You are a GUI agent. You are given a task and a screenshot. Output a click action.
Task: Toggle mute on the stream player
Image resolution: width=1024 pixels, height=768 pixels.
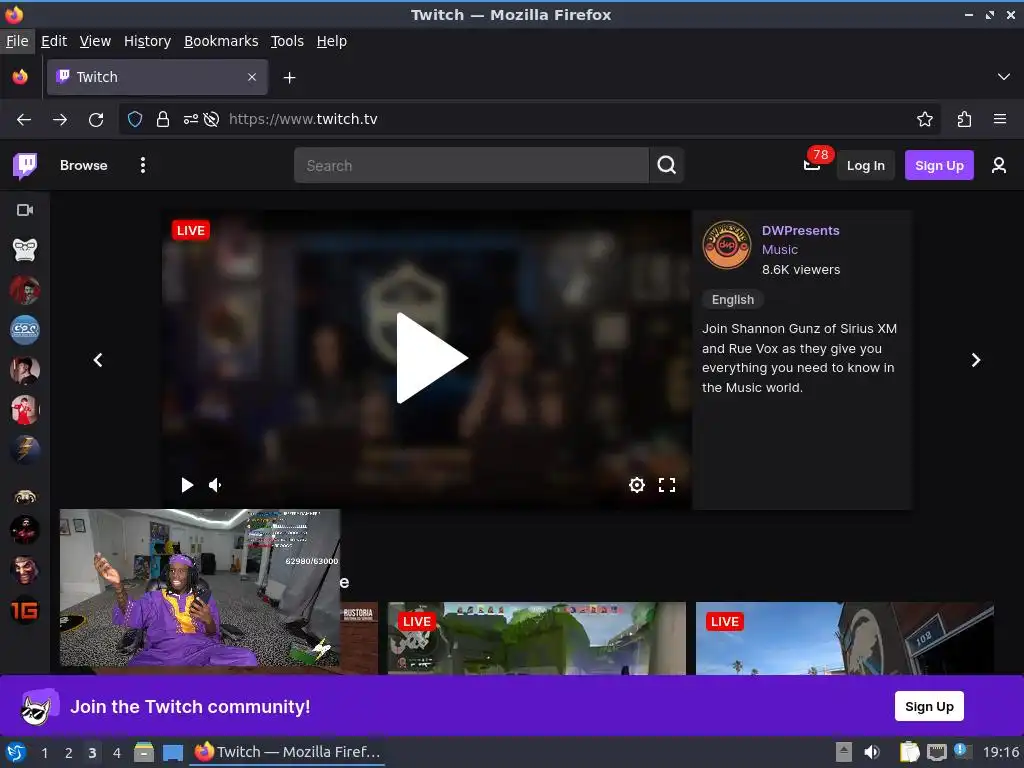pyautogui.click(x=215, y=485)
